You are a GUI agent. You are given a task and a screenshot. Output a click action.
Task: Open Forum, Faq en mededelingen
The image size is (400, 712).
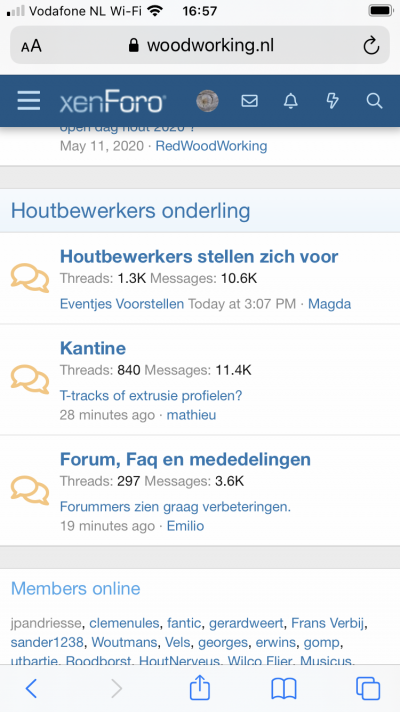click(x=185, y=459)
